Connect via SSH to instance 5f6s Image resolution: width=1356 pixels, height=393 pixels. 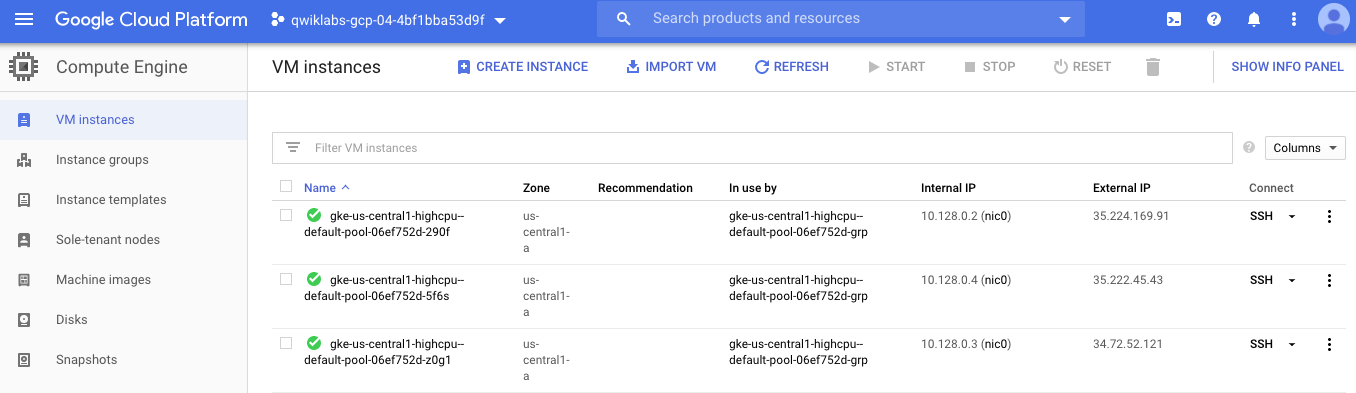[1261, 280]
